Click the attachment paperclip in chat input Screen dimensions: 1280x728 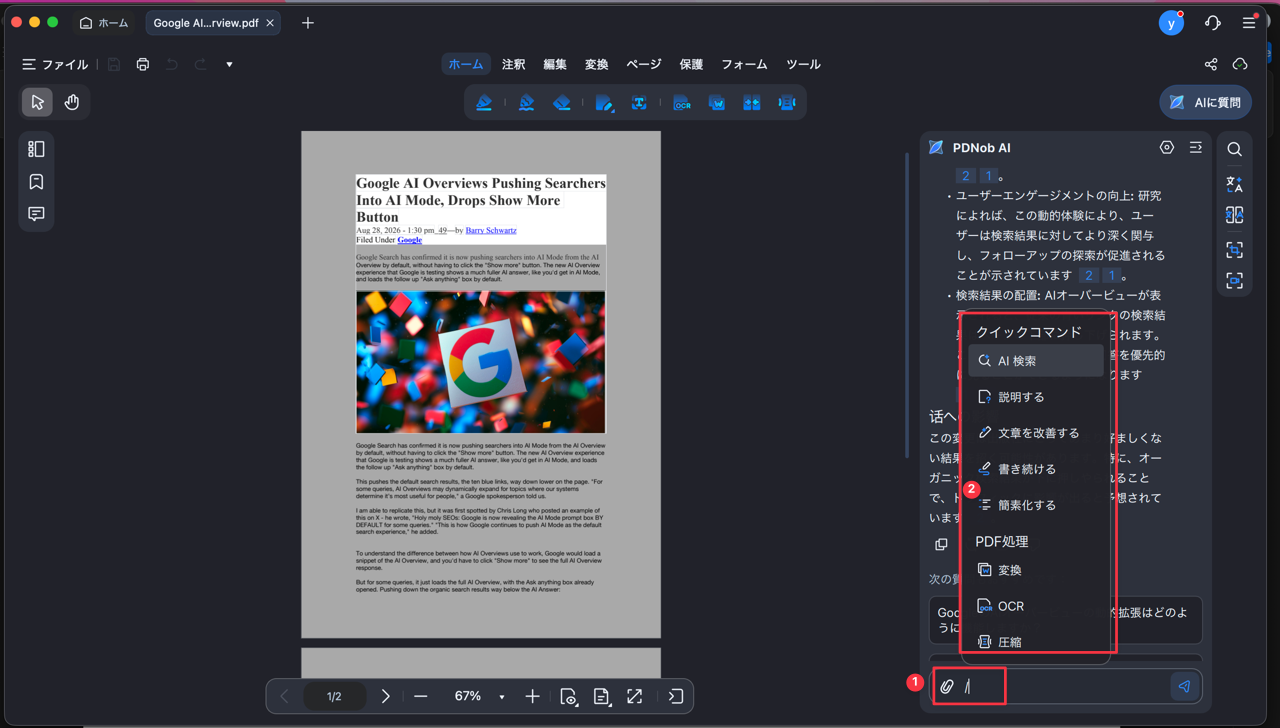coord(947,687)
